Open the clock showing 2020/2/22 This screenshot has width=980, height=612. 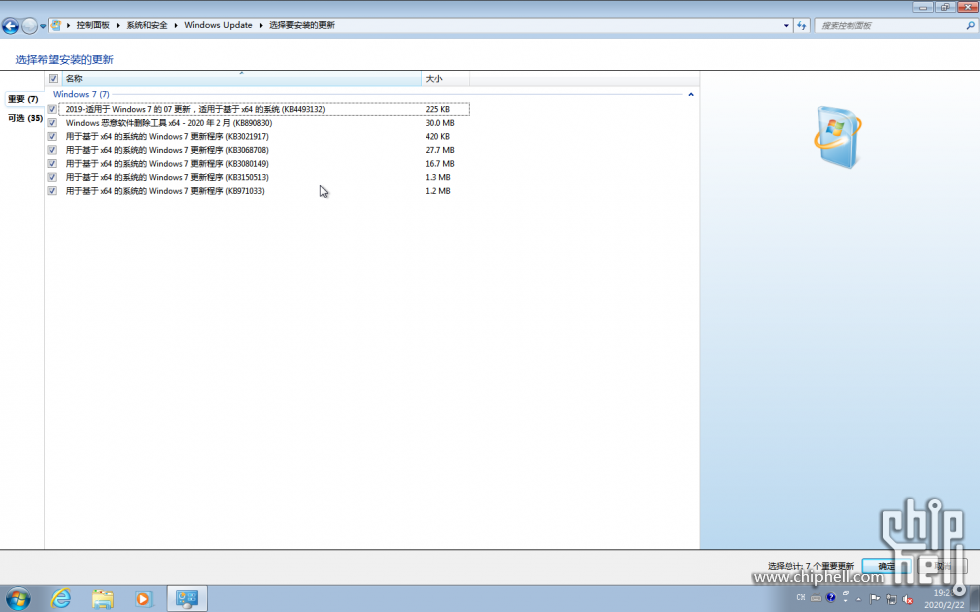(x=944, y=599)
